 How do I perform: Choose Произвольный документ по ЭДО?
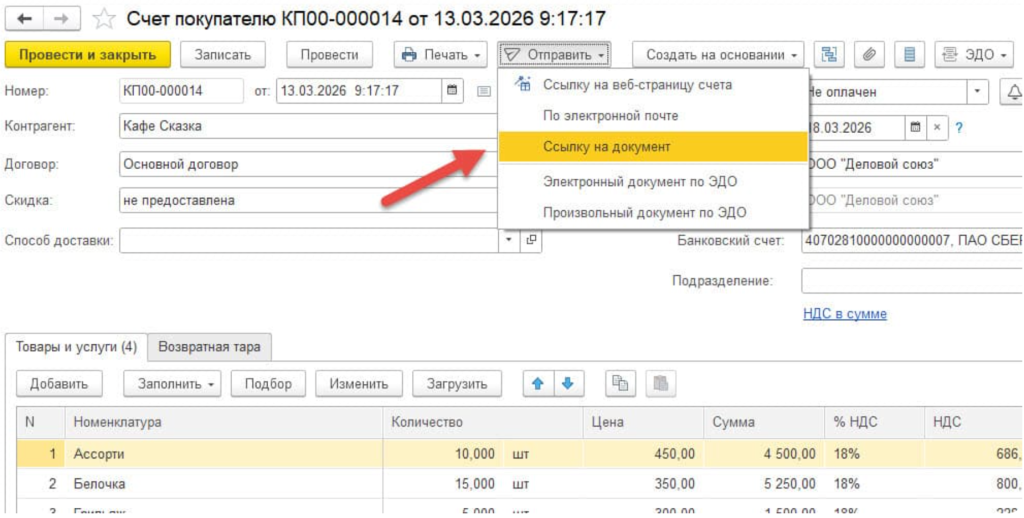(x=652, y=212)
